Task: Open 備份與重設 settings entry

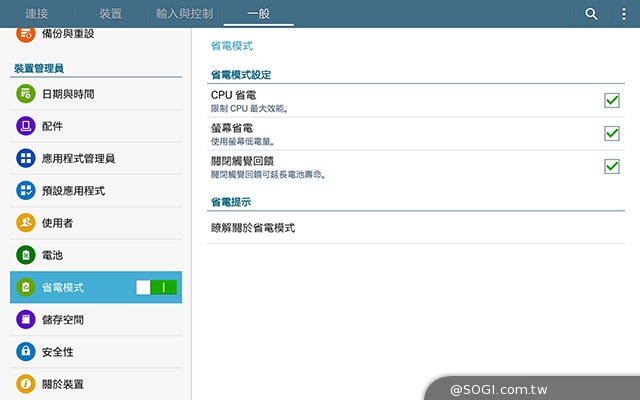Action: click(x=68, y=34)
